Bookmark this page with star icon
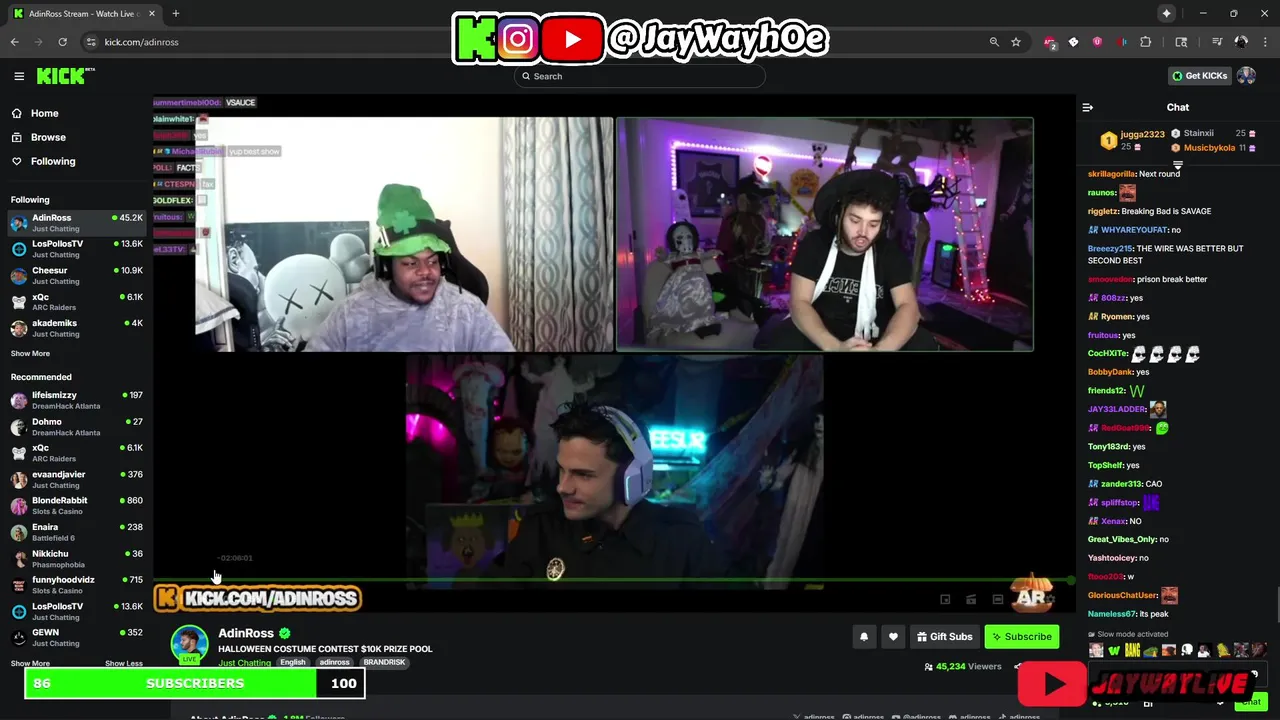Screen dimensions: 1280x720 coord(1016,42)
